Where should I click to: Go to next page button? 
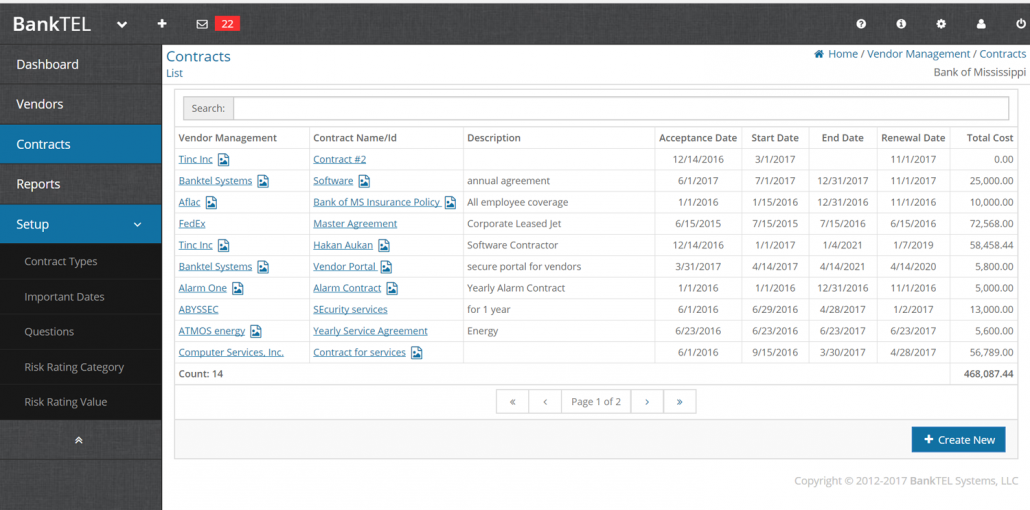(647, 402)
